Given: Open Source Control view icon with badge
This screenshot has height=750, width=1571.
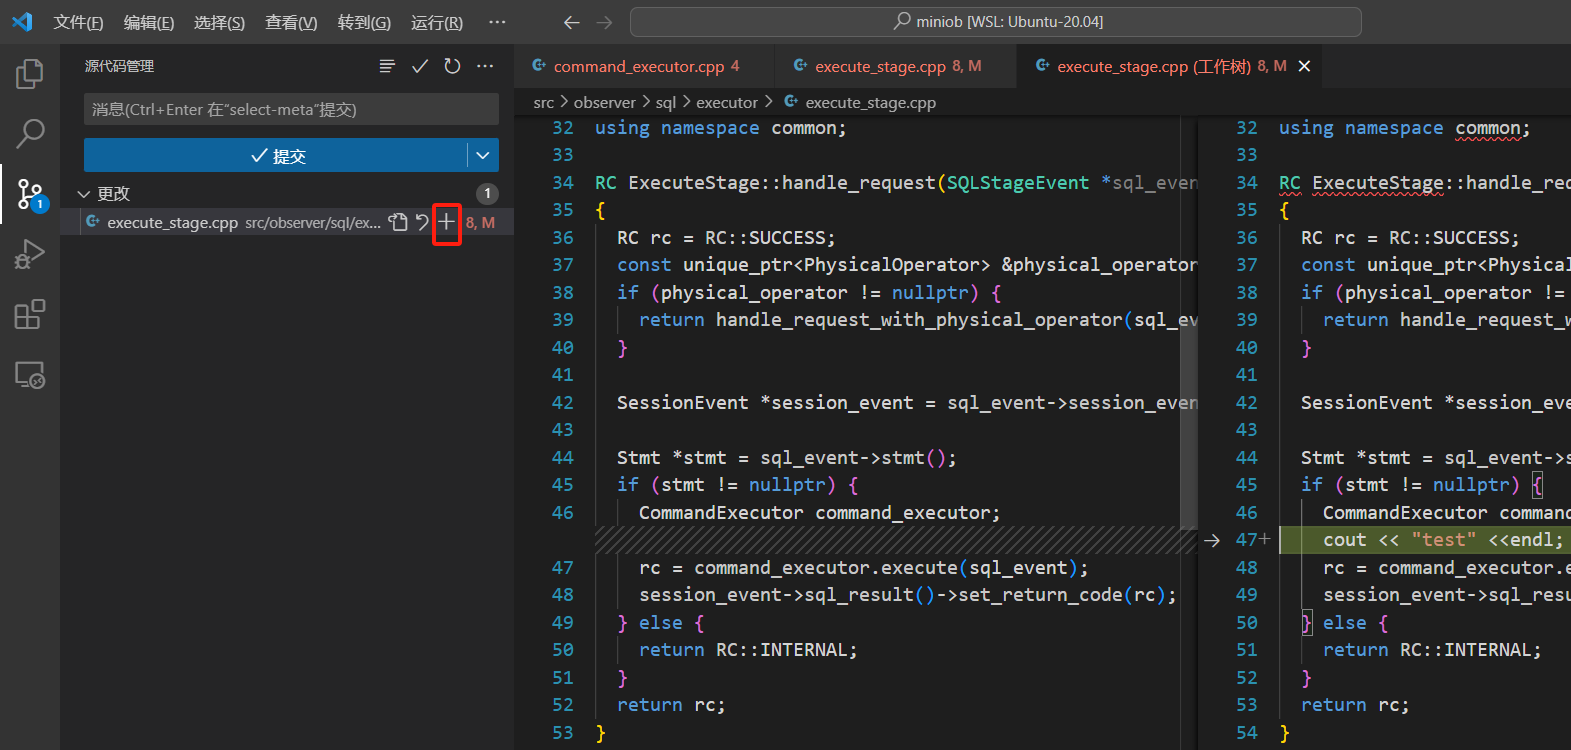Looking at the screenshot, I should (x=30, y=194).
